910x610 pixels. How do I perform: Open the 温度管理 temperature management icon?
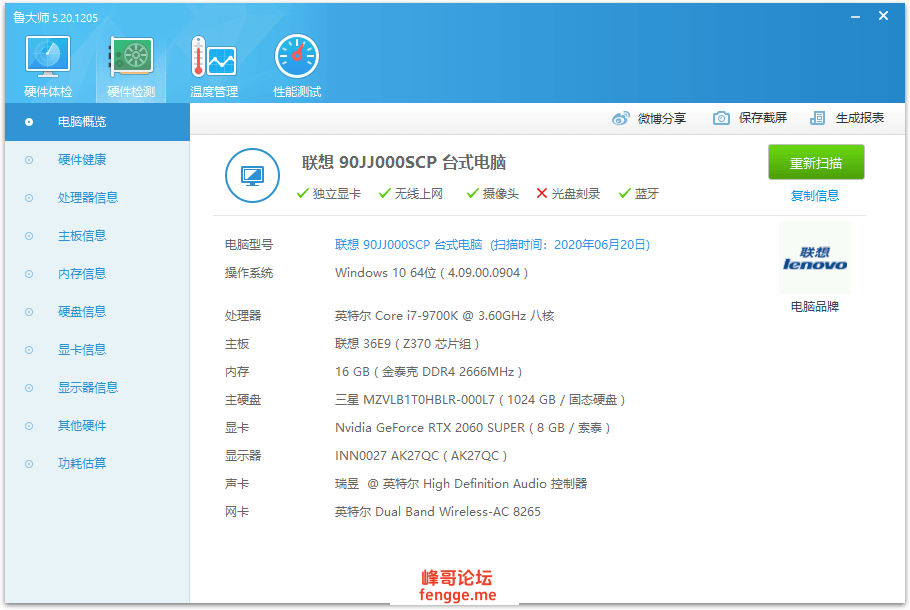(214, 66)
